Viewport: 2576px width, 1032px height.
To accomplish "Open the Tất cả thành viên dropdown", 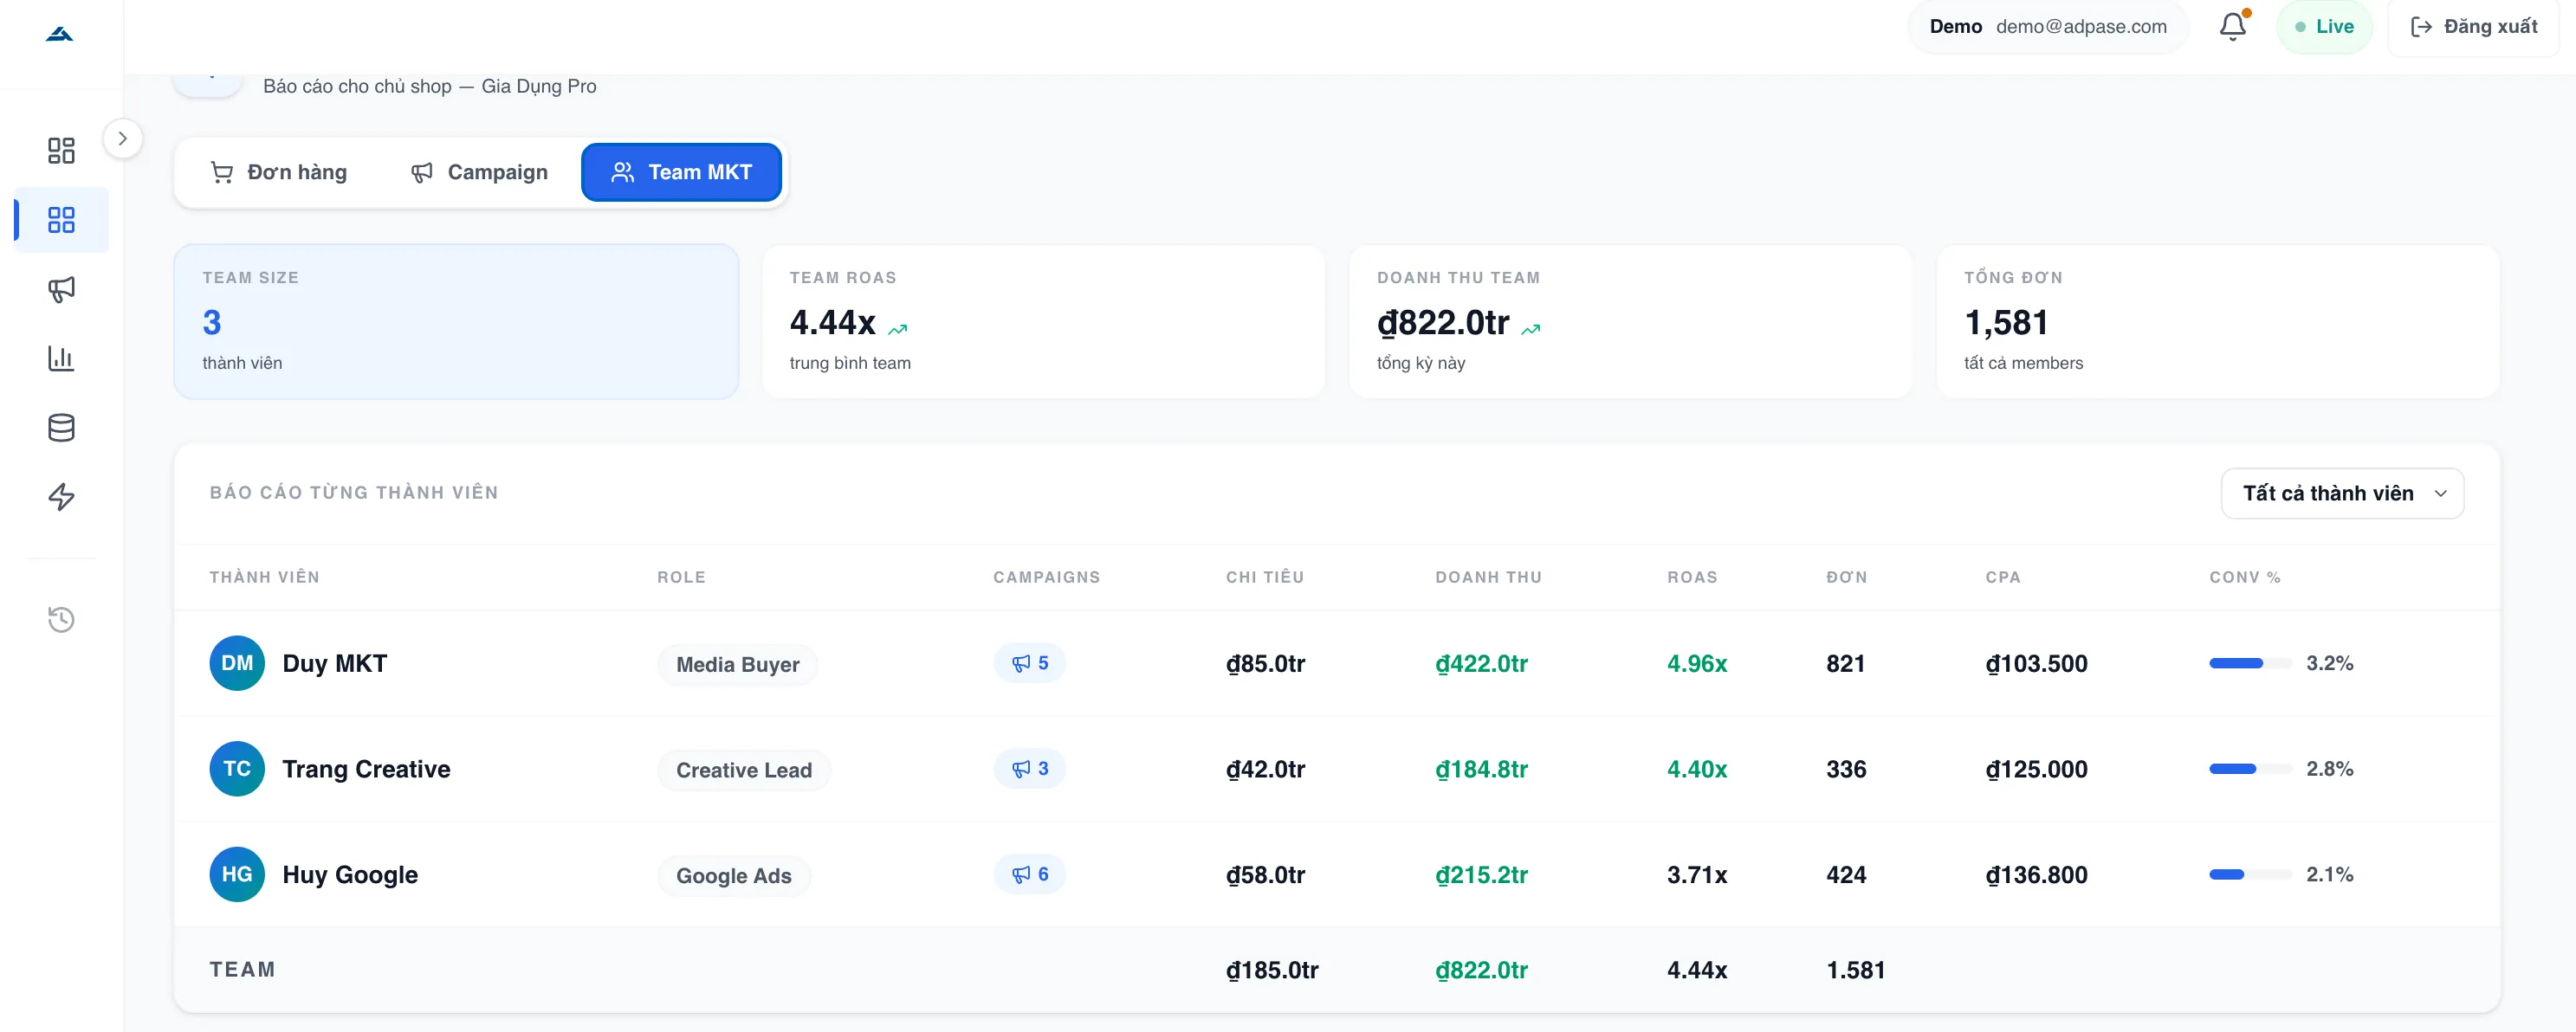I will (x=2342, y=493).
